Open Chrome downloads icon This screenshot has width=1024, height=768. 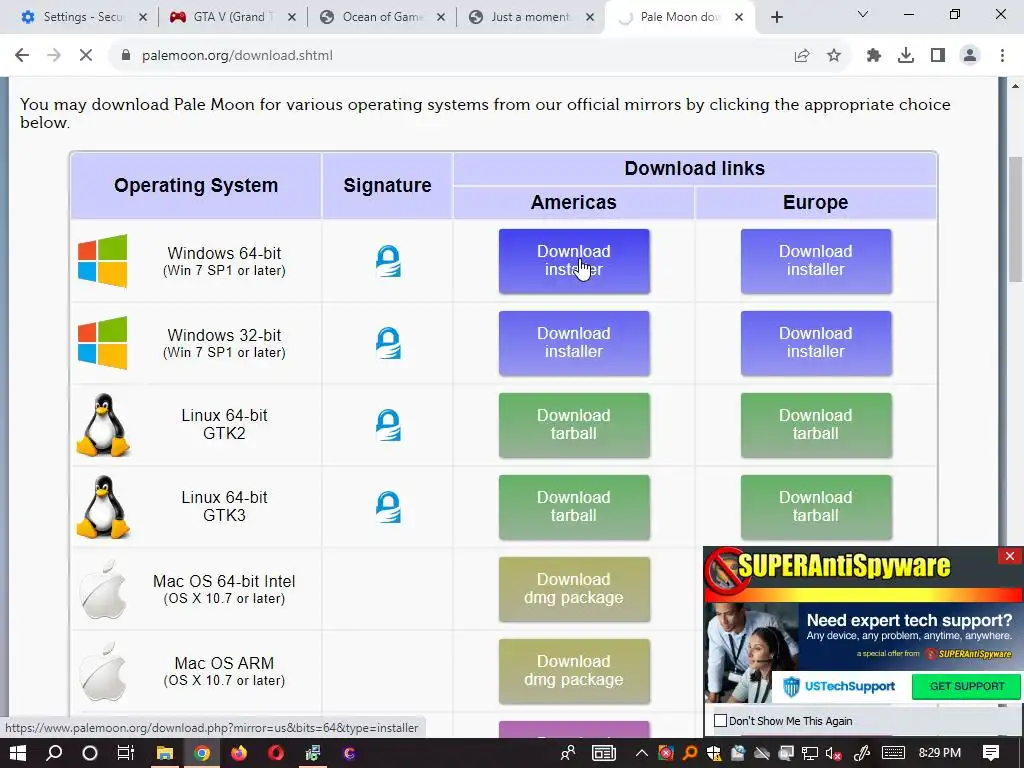pos(906,56)
